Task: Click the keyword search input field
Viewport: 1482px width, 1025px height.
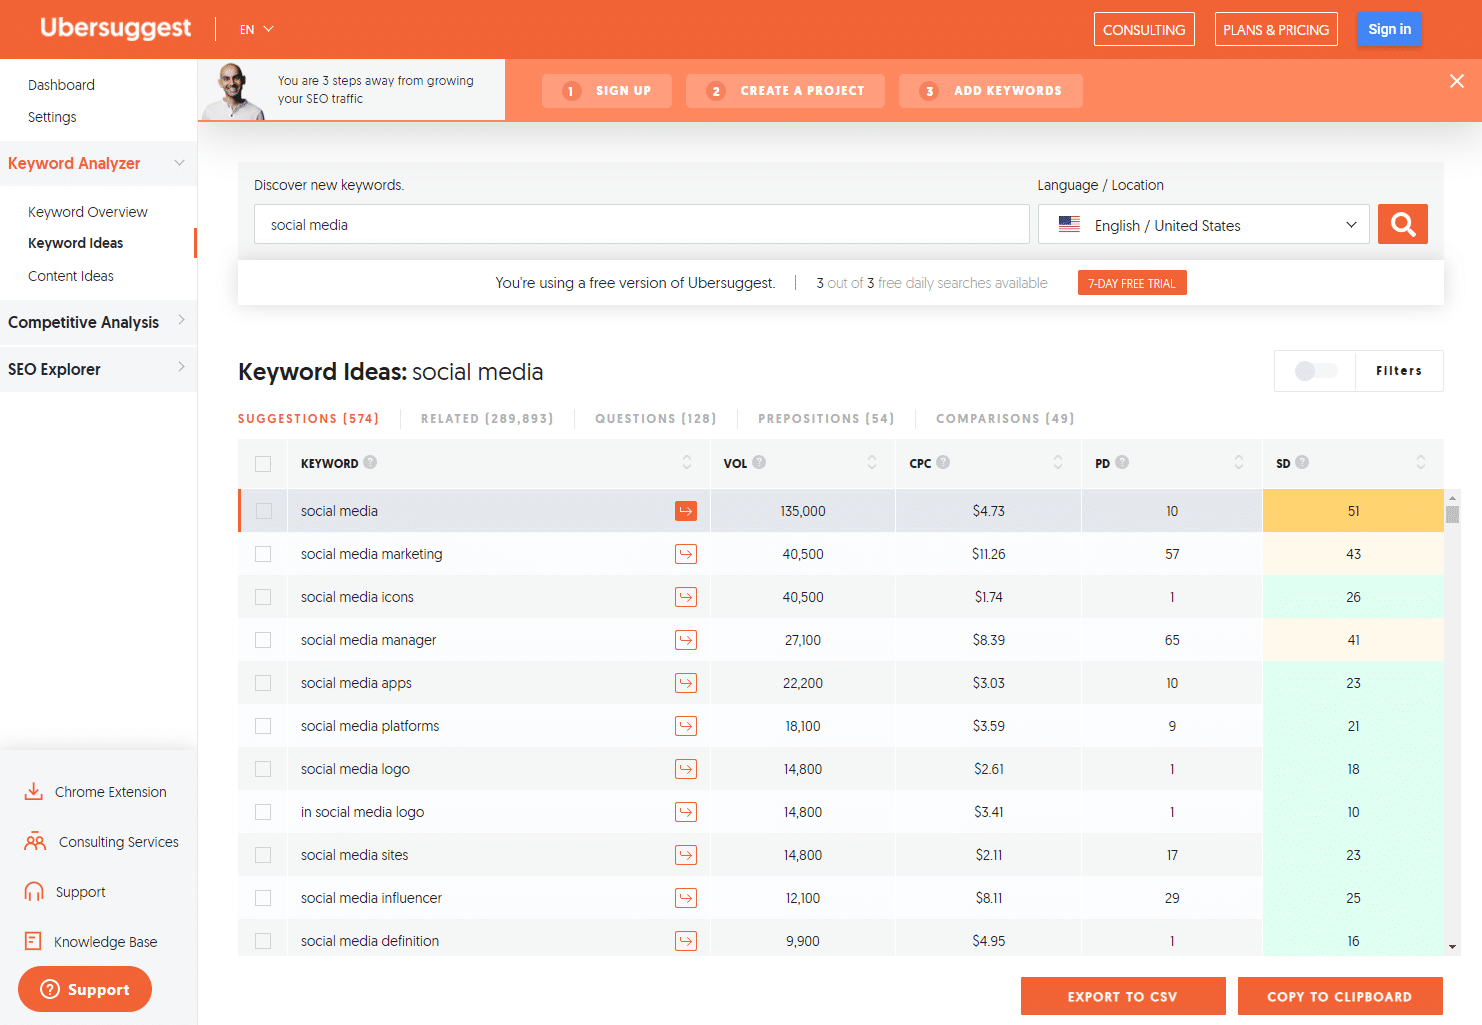Action: coord(642,224)
